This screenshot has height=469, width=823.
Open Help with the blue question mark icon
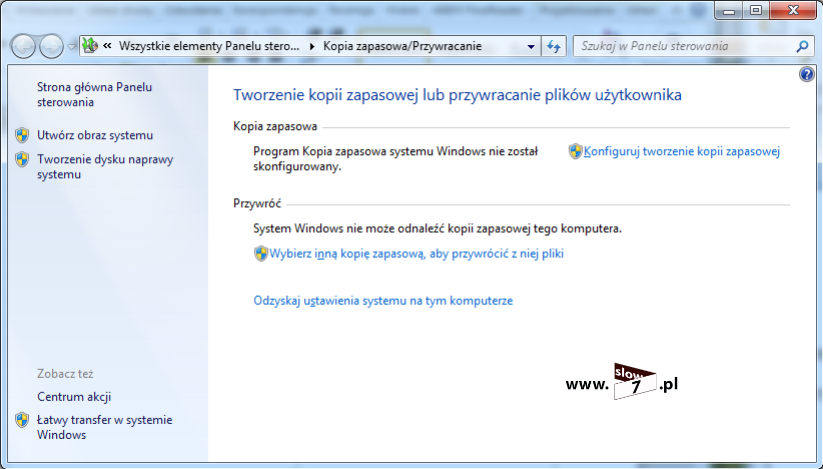tap(807, 74)
